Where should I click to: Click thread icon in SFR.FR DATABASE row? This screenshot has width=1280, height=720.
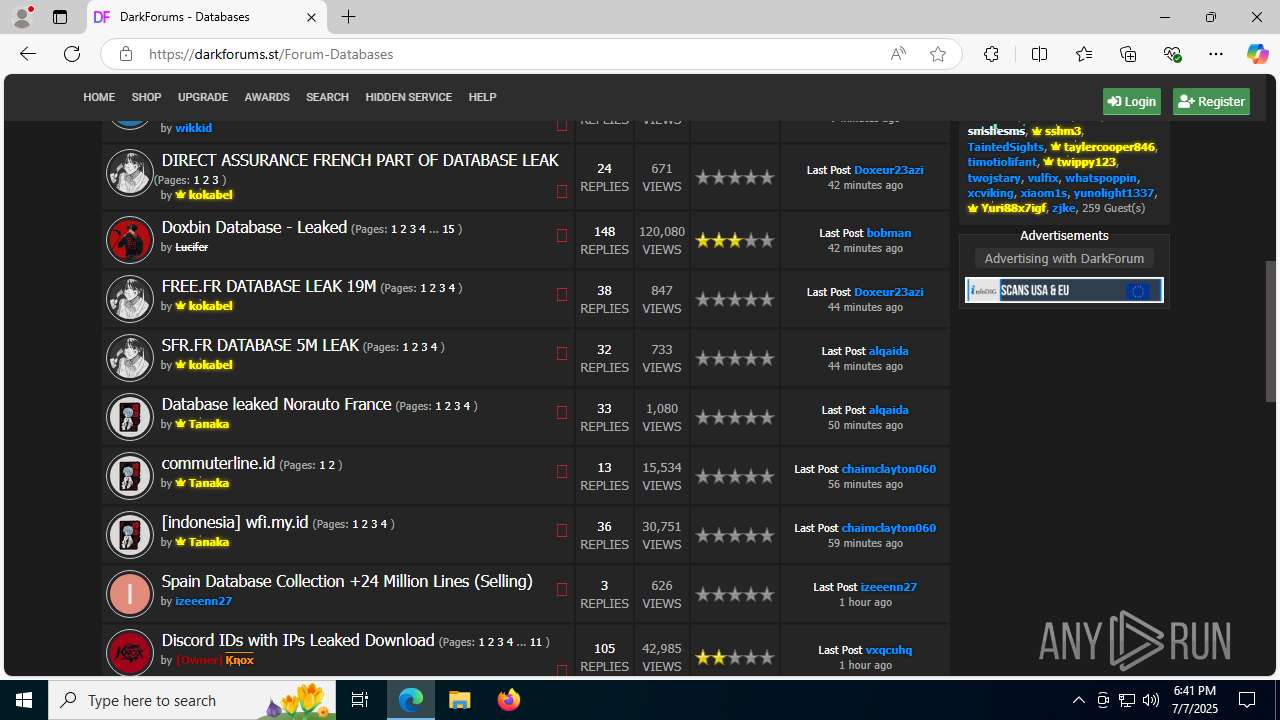[562, 354]
